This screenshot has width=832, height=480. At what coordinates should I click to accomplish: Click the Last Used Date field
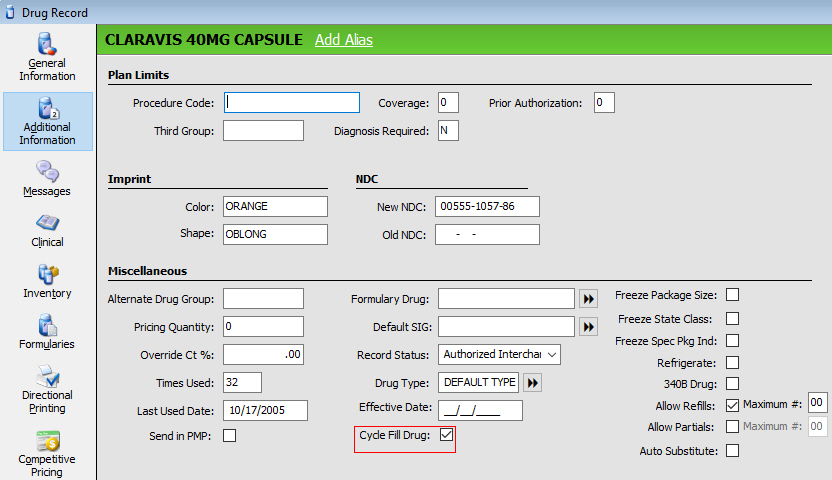point(265,411)
